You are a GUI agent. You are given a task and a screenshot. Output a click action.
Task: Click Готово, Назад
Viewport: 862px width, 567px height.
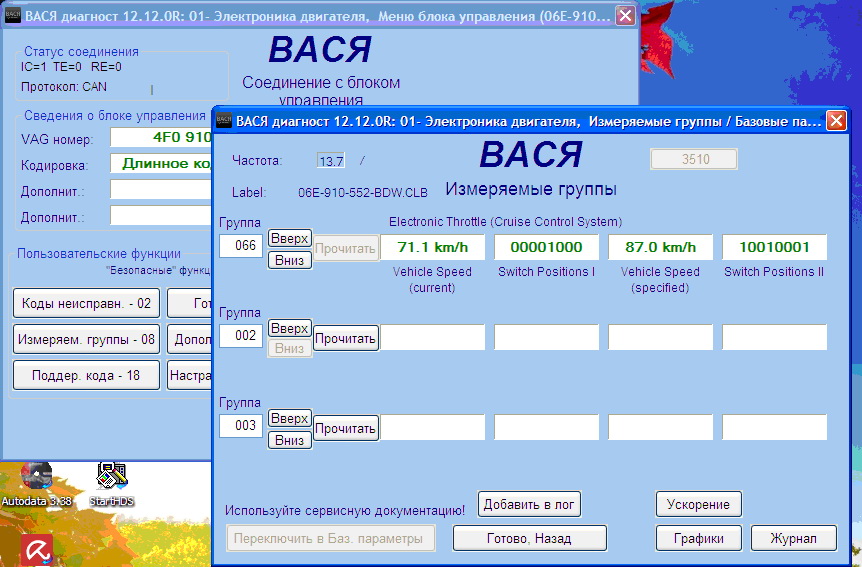(x=529, y=538)
